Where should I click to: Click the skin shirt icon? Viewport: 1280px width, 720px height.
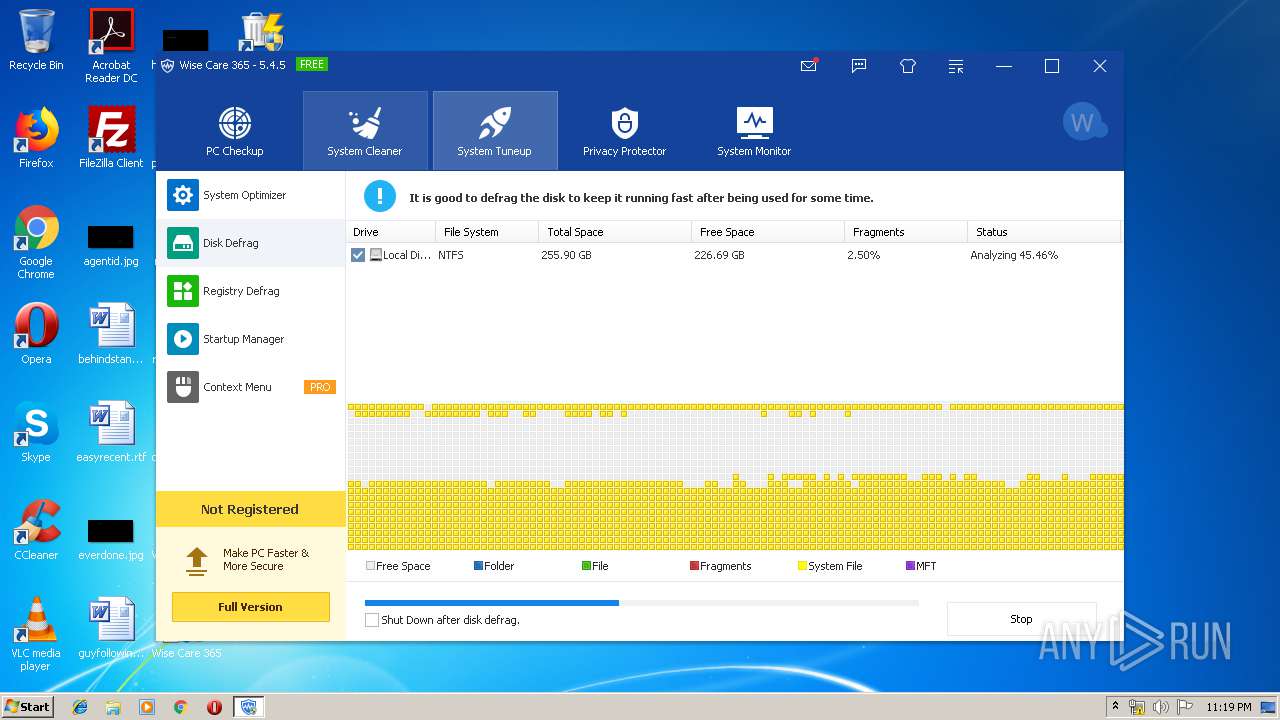coord(908,66)
